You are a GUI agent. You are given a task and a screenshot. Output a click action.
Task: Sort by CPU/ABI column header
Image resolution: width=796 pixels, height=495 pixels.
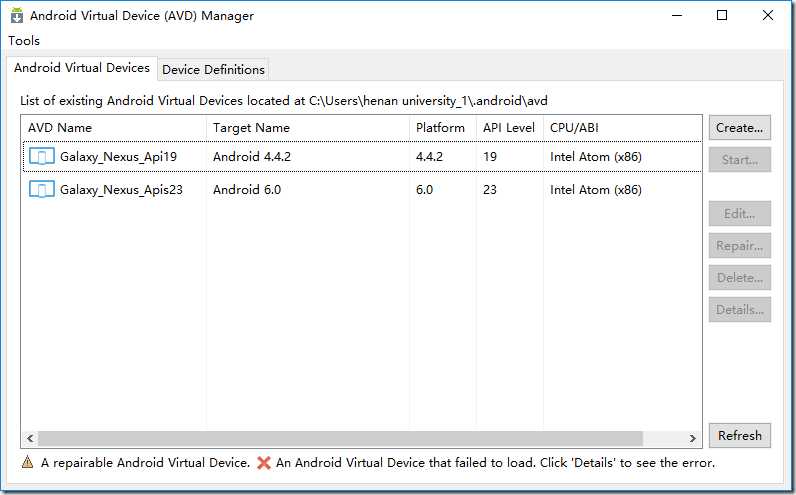pos(622,128)
